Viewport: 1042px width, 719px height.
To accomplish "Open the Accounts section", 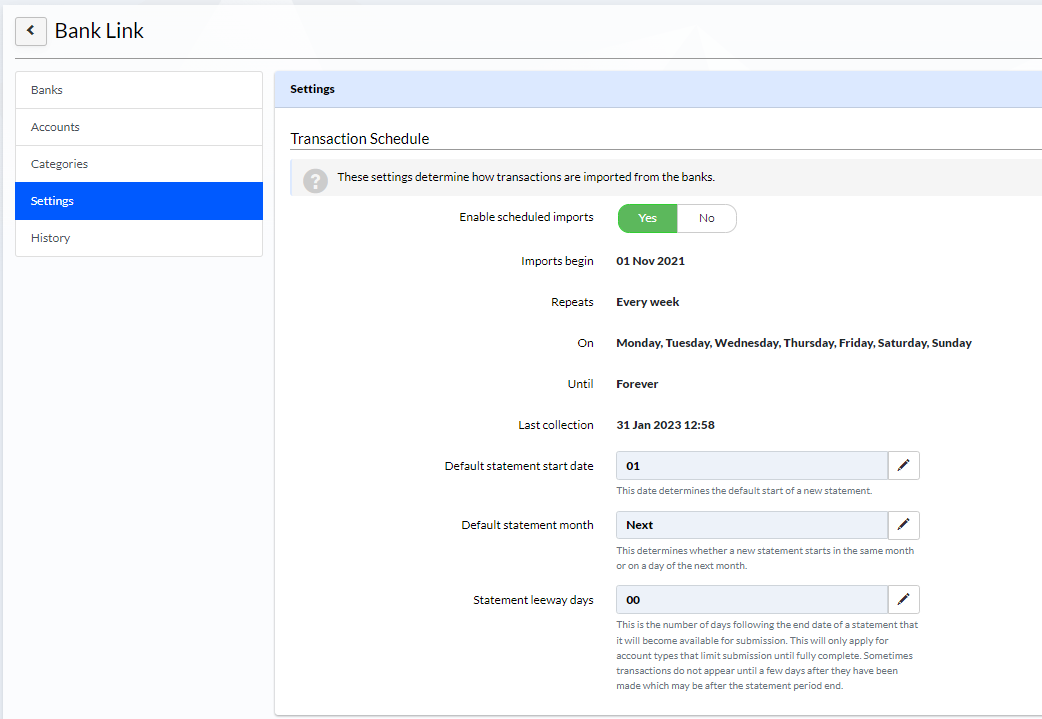I will click(139, 127).
